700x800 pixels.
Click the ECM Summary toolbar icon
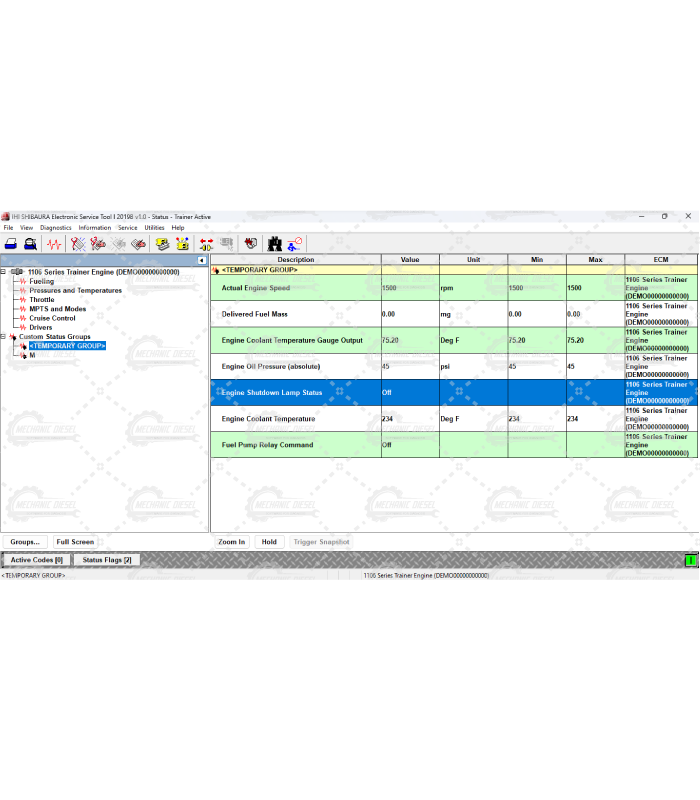pyautogui.click(x=161, y=243)
